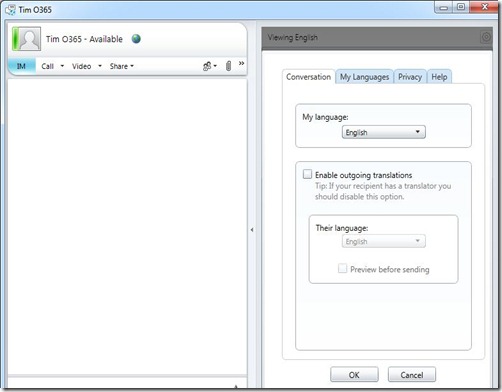Screen dimensions: 502x392
Task: Click the paperclip attachment icon
Action: point(228,66)
